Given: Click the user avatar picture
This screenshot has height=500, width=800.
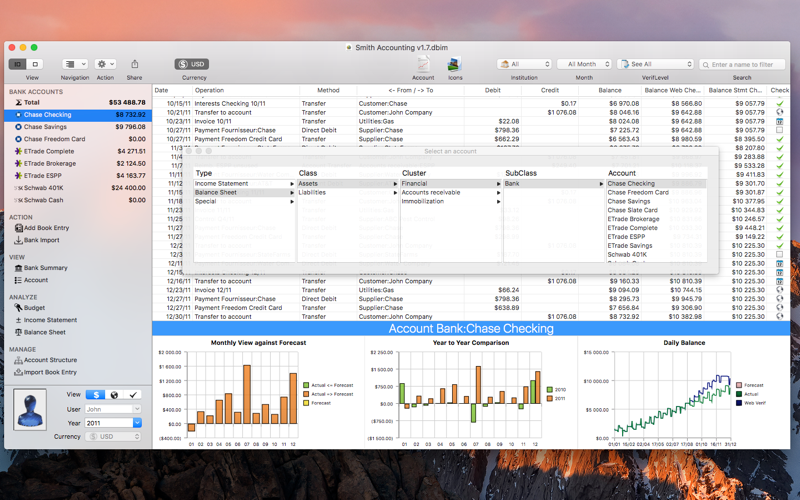Looking at the screenshot, I should point(30,409).
